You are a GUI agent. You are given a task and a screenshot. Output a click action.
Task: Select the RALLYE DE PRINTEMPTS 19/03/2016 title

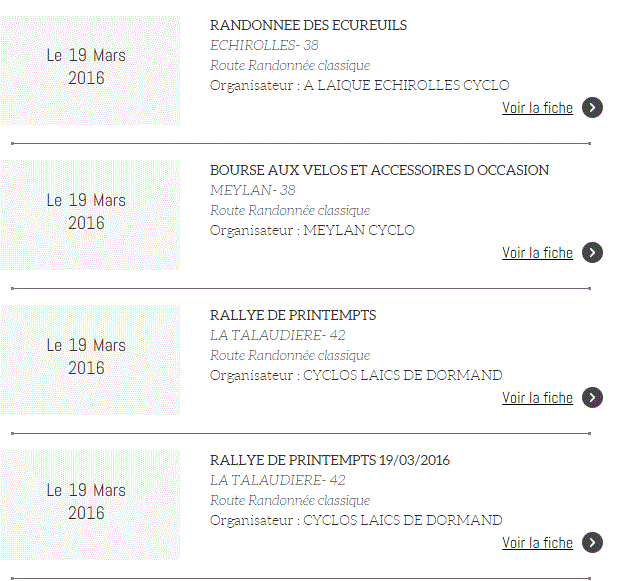tap(330, 460)
